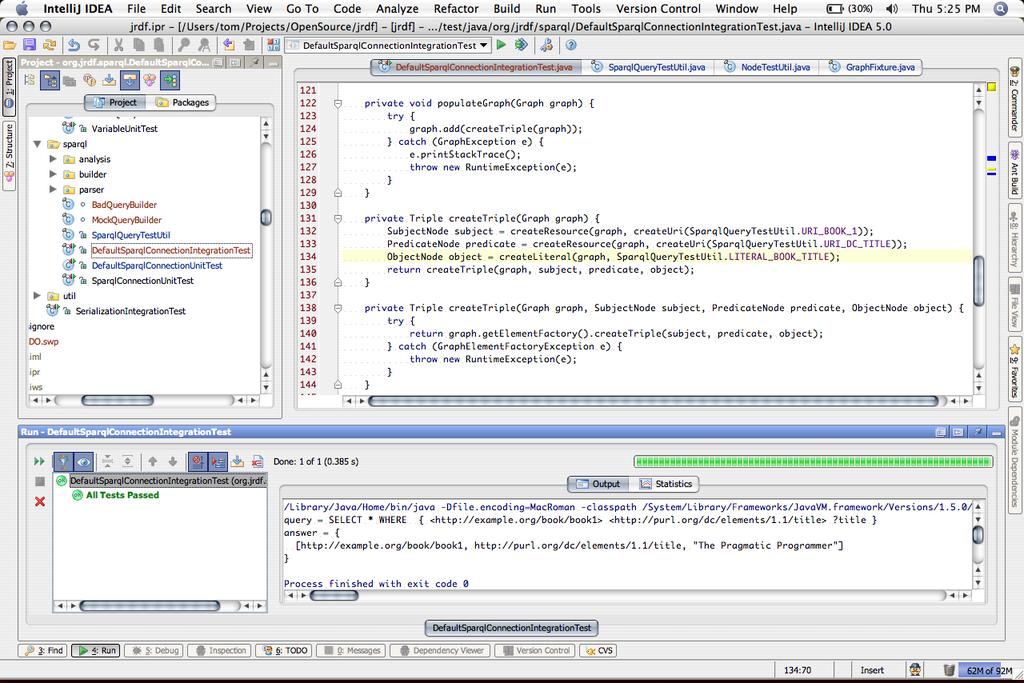Click the down arrow Next Failed Test icon
This screenshot has height=683, width=1024.
coord(173,462)
